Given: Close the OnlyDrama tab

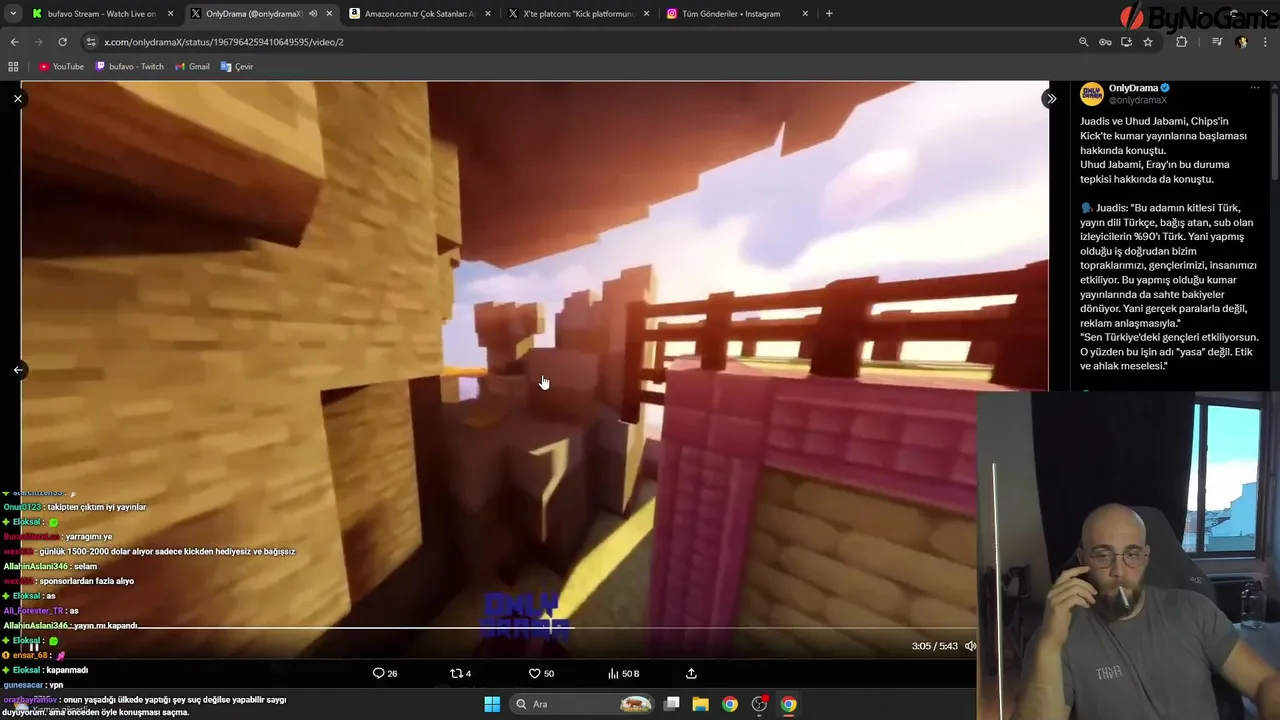Looking at the screenshot, I should coord(329,14).
